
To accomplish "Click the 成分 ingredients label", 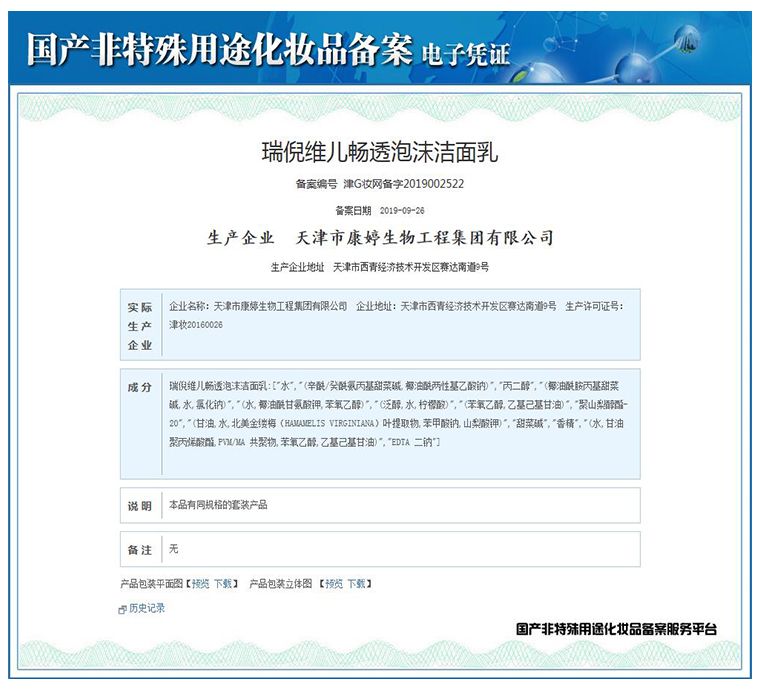I will (140, 387).
